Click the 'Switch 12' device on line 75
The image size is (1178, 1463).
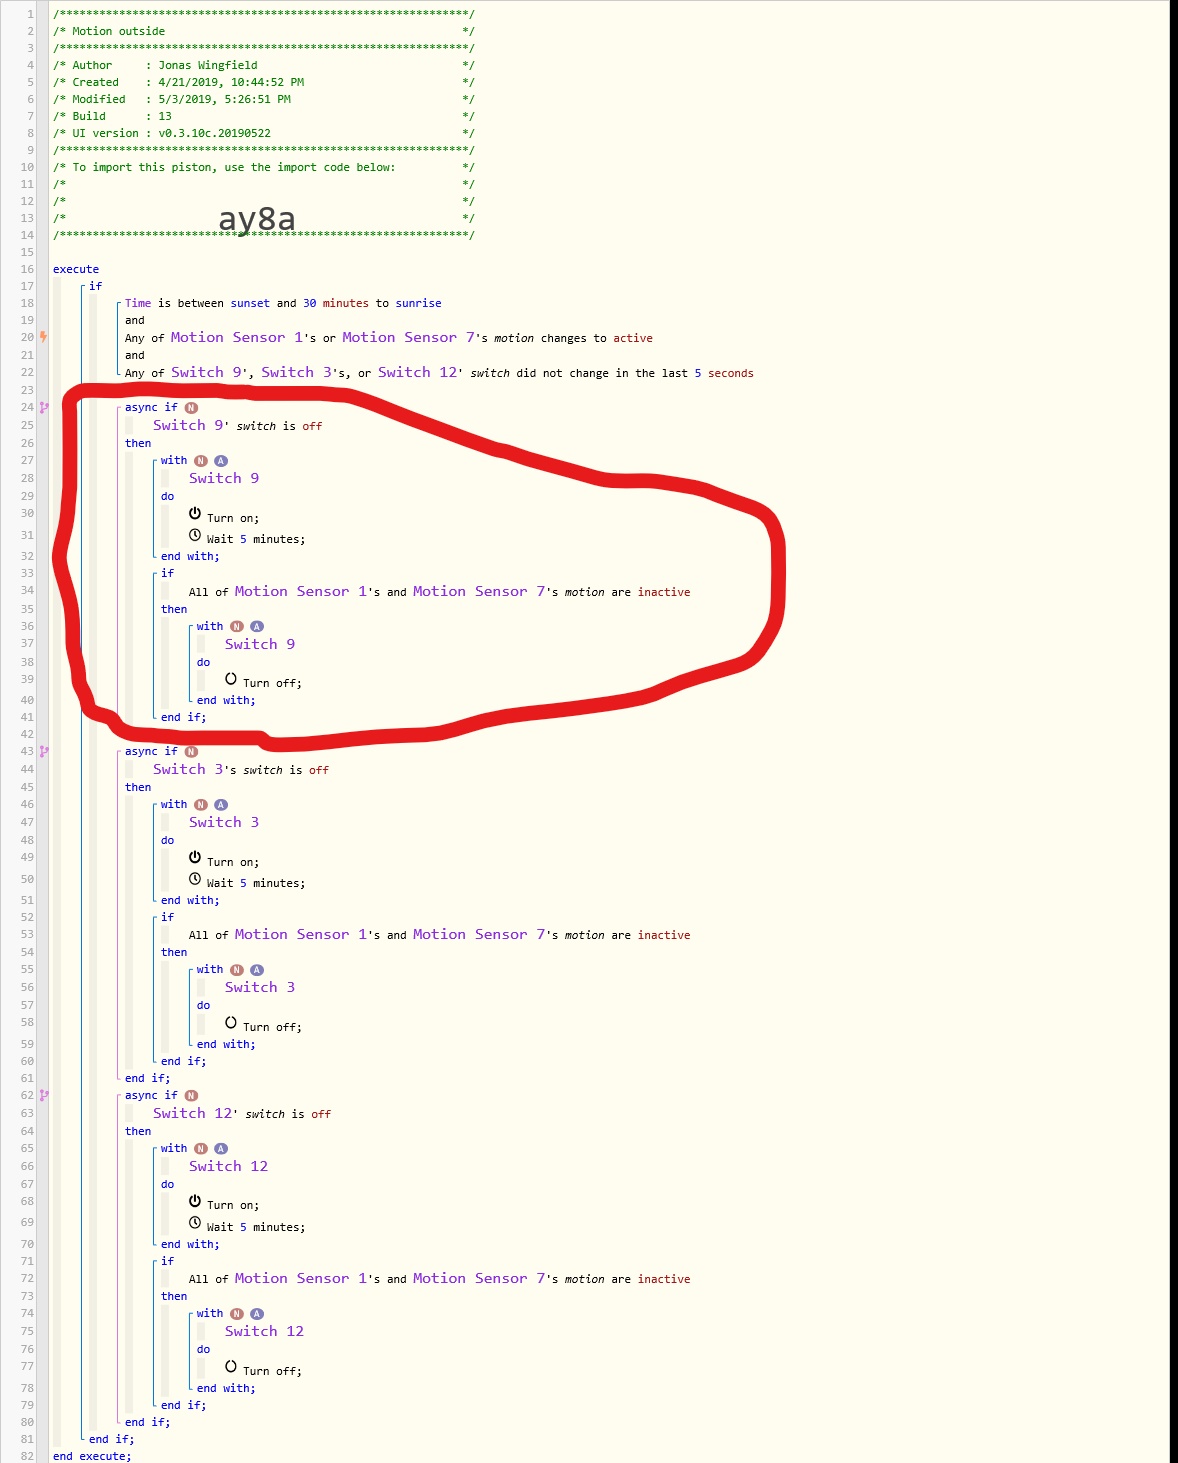pyautogui.click(x=265, y=1331)
